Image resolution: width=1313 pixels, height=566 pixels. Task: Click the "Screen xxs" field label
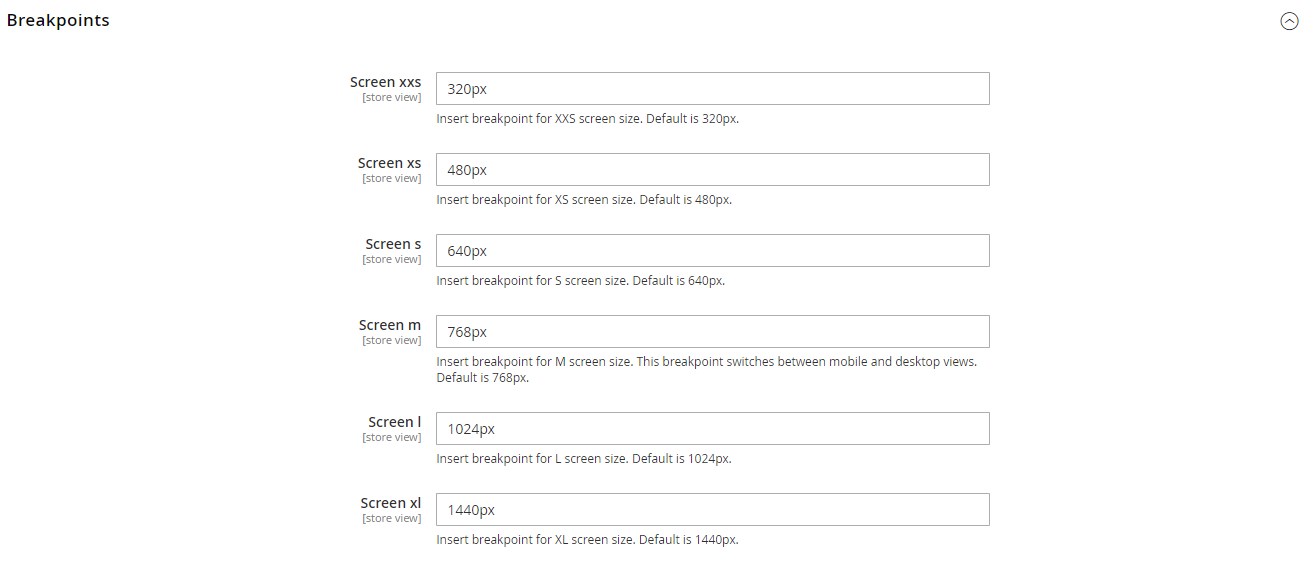[385, 82]
